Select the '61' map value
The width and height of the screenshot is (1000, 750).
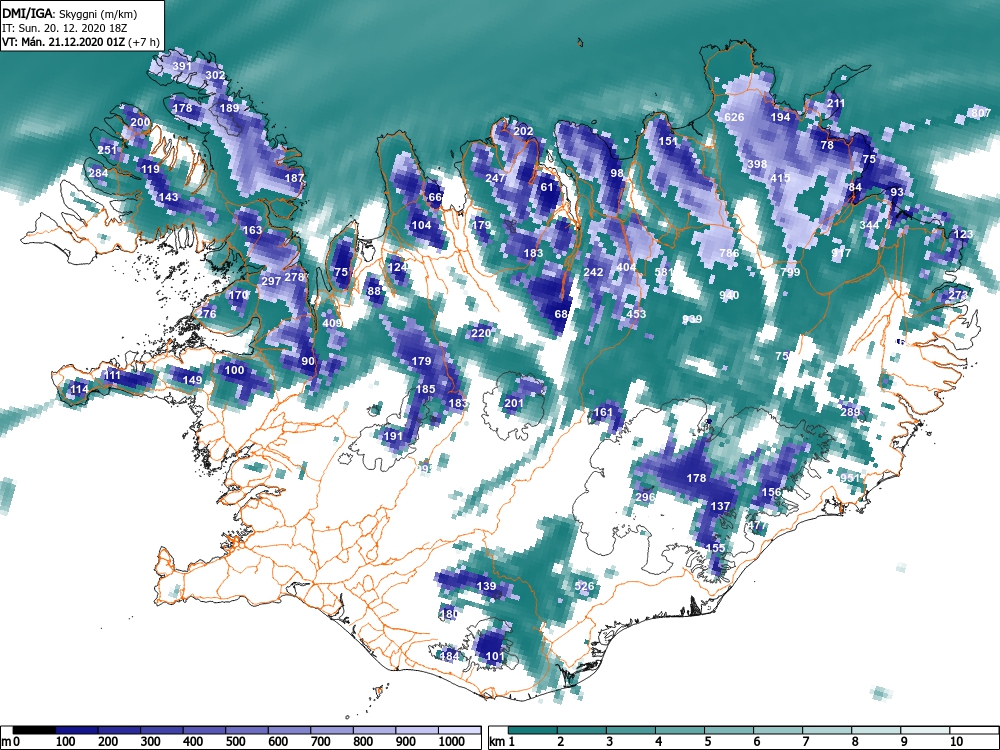(547, 188)
